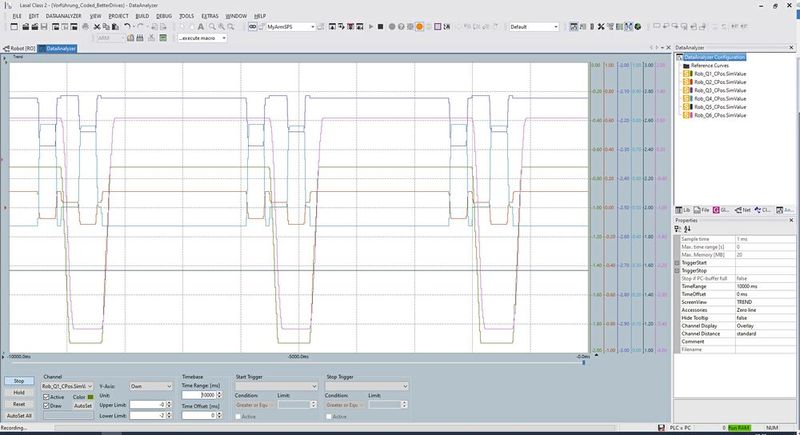Select the Reference Curves folder icon
This screenshot has height=435, width=800.
pyautogui.click(x=686, y=65)
